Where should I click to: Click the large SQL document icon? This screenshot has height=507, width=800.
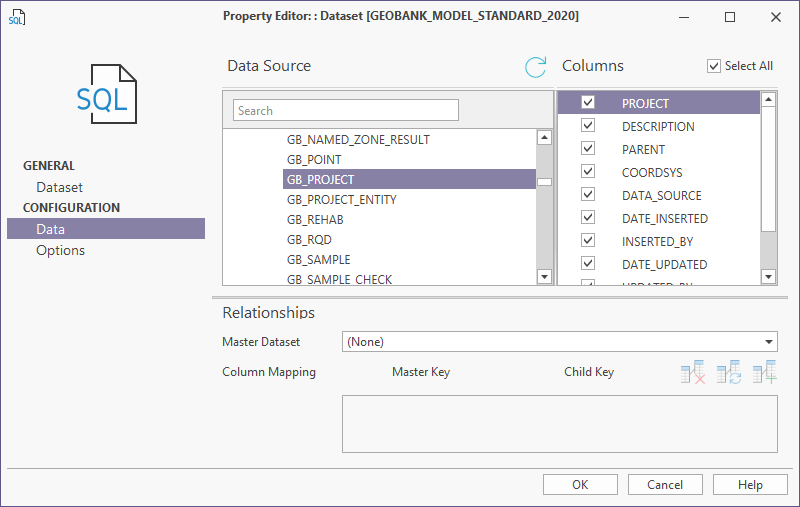coord(106,93)
